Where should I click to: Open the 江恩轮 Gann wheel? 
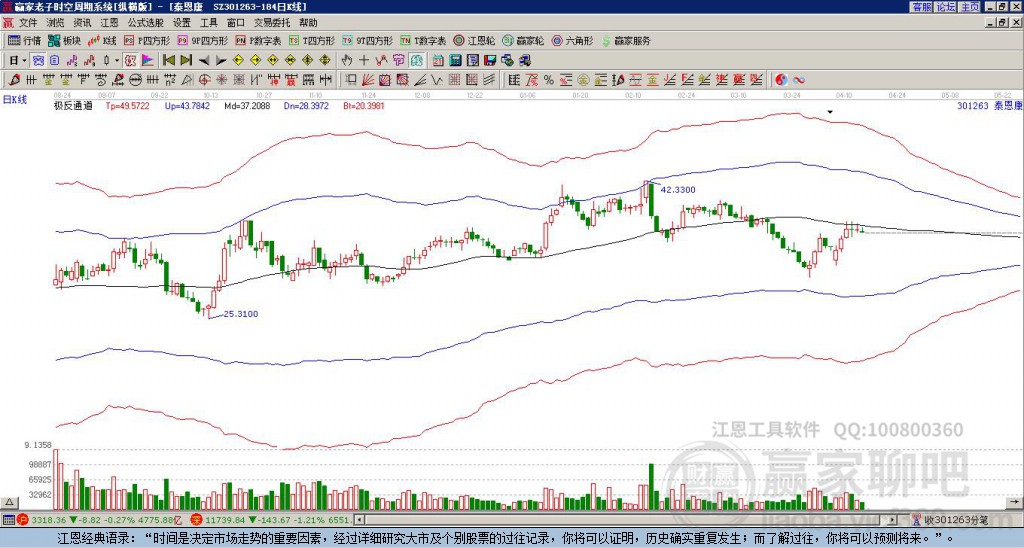click(x=474, y=40)
